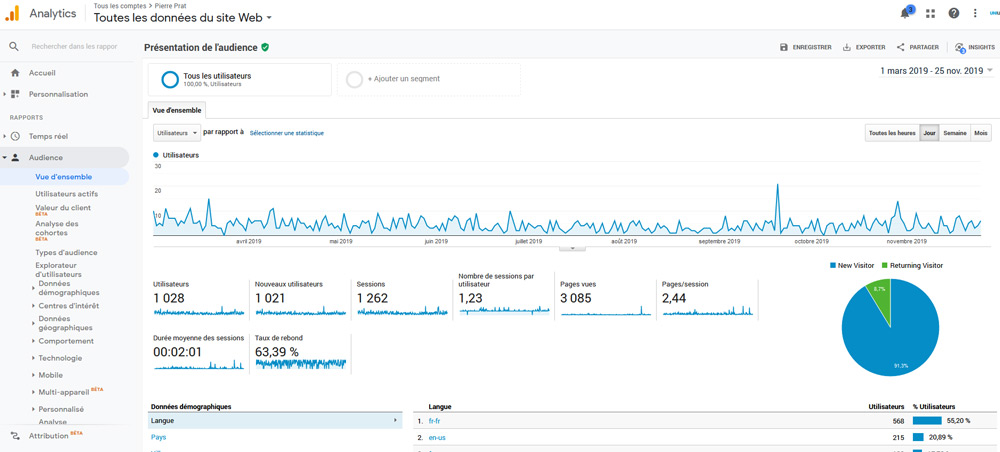
Task: Open the Utilisateurs metric dropdown
Action: pyautogui.click(x=177, y=133)
